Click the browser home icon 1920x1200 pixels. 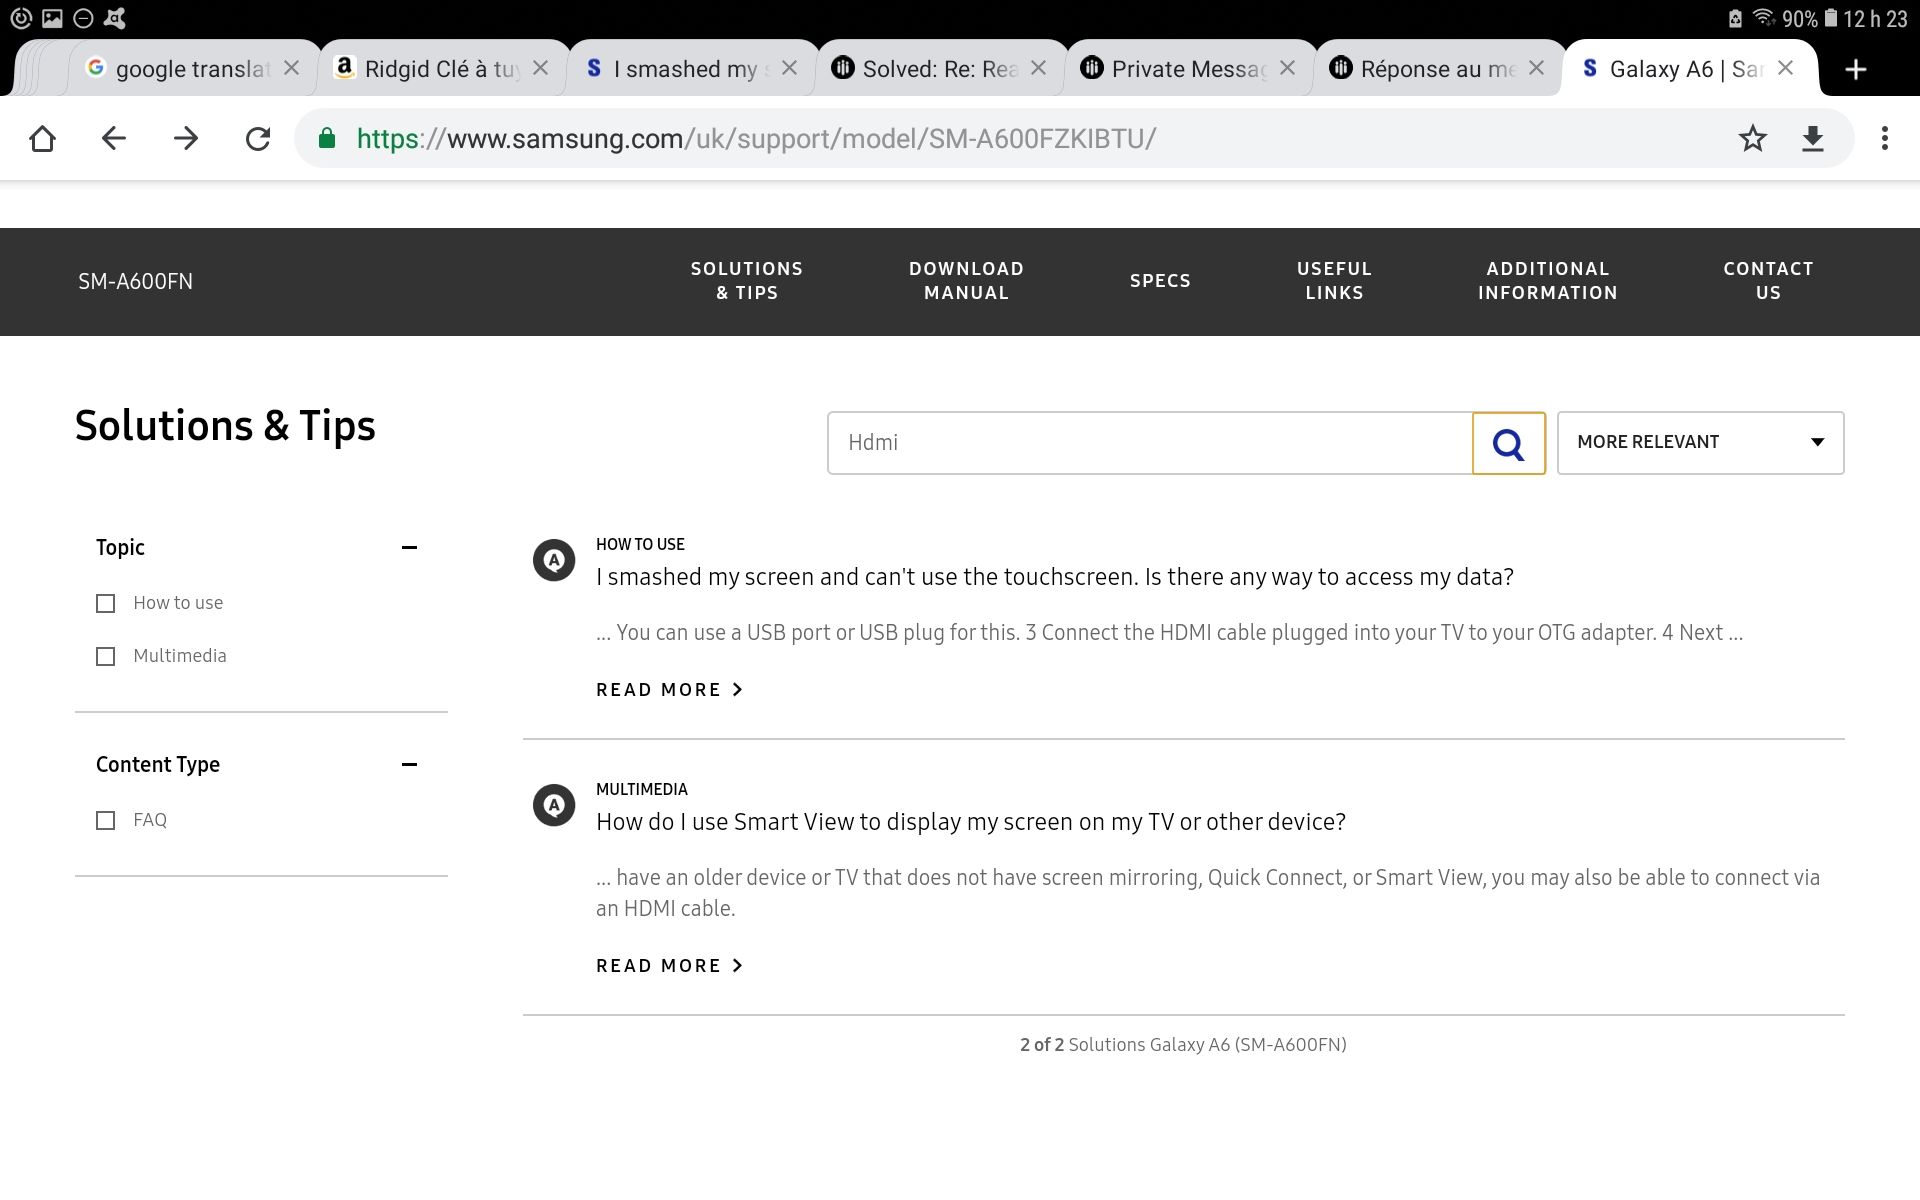42,139
